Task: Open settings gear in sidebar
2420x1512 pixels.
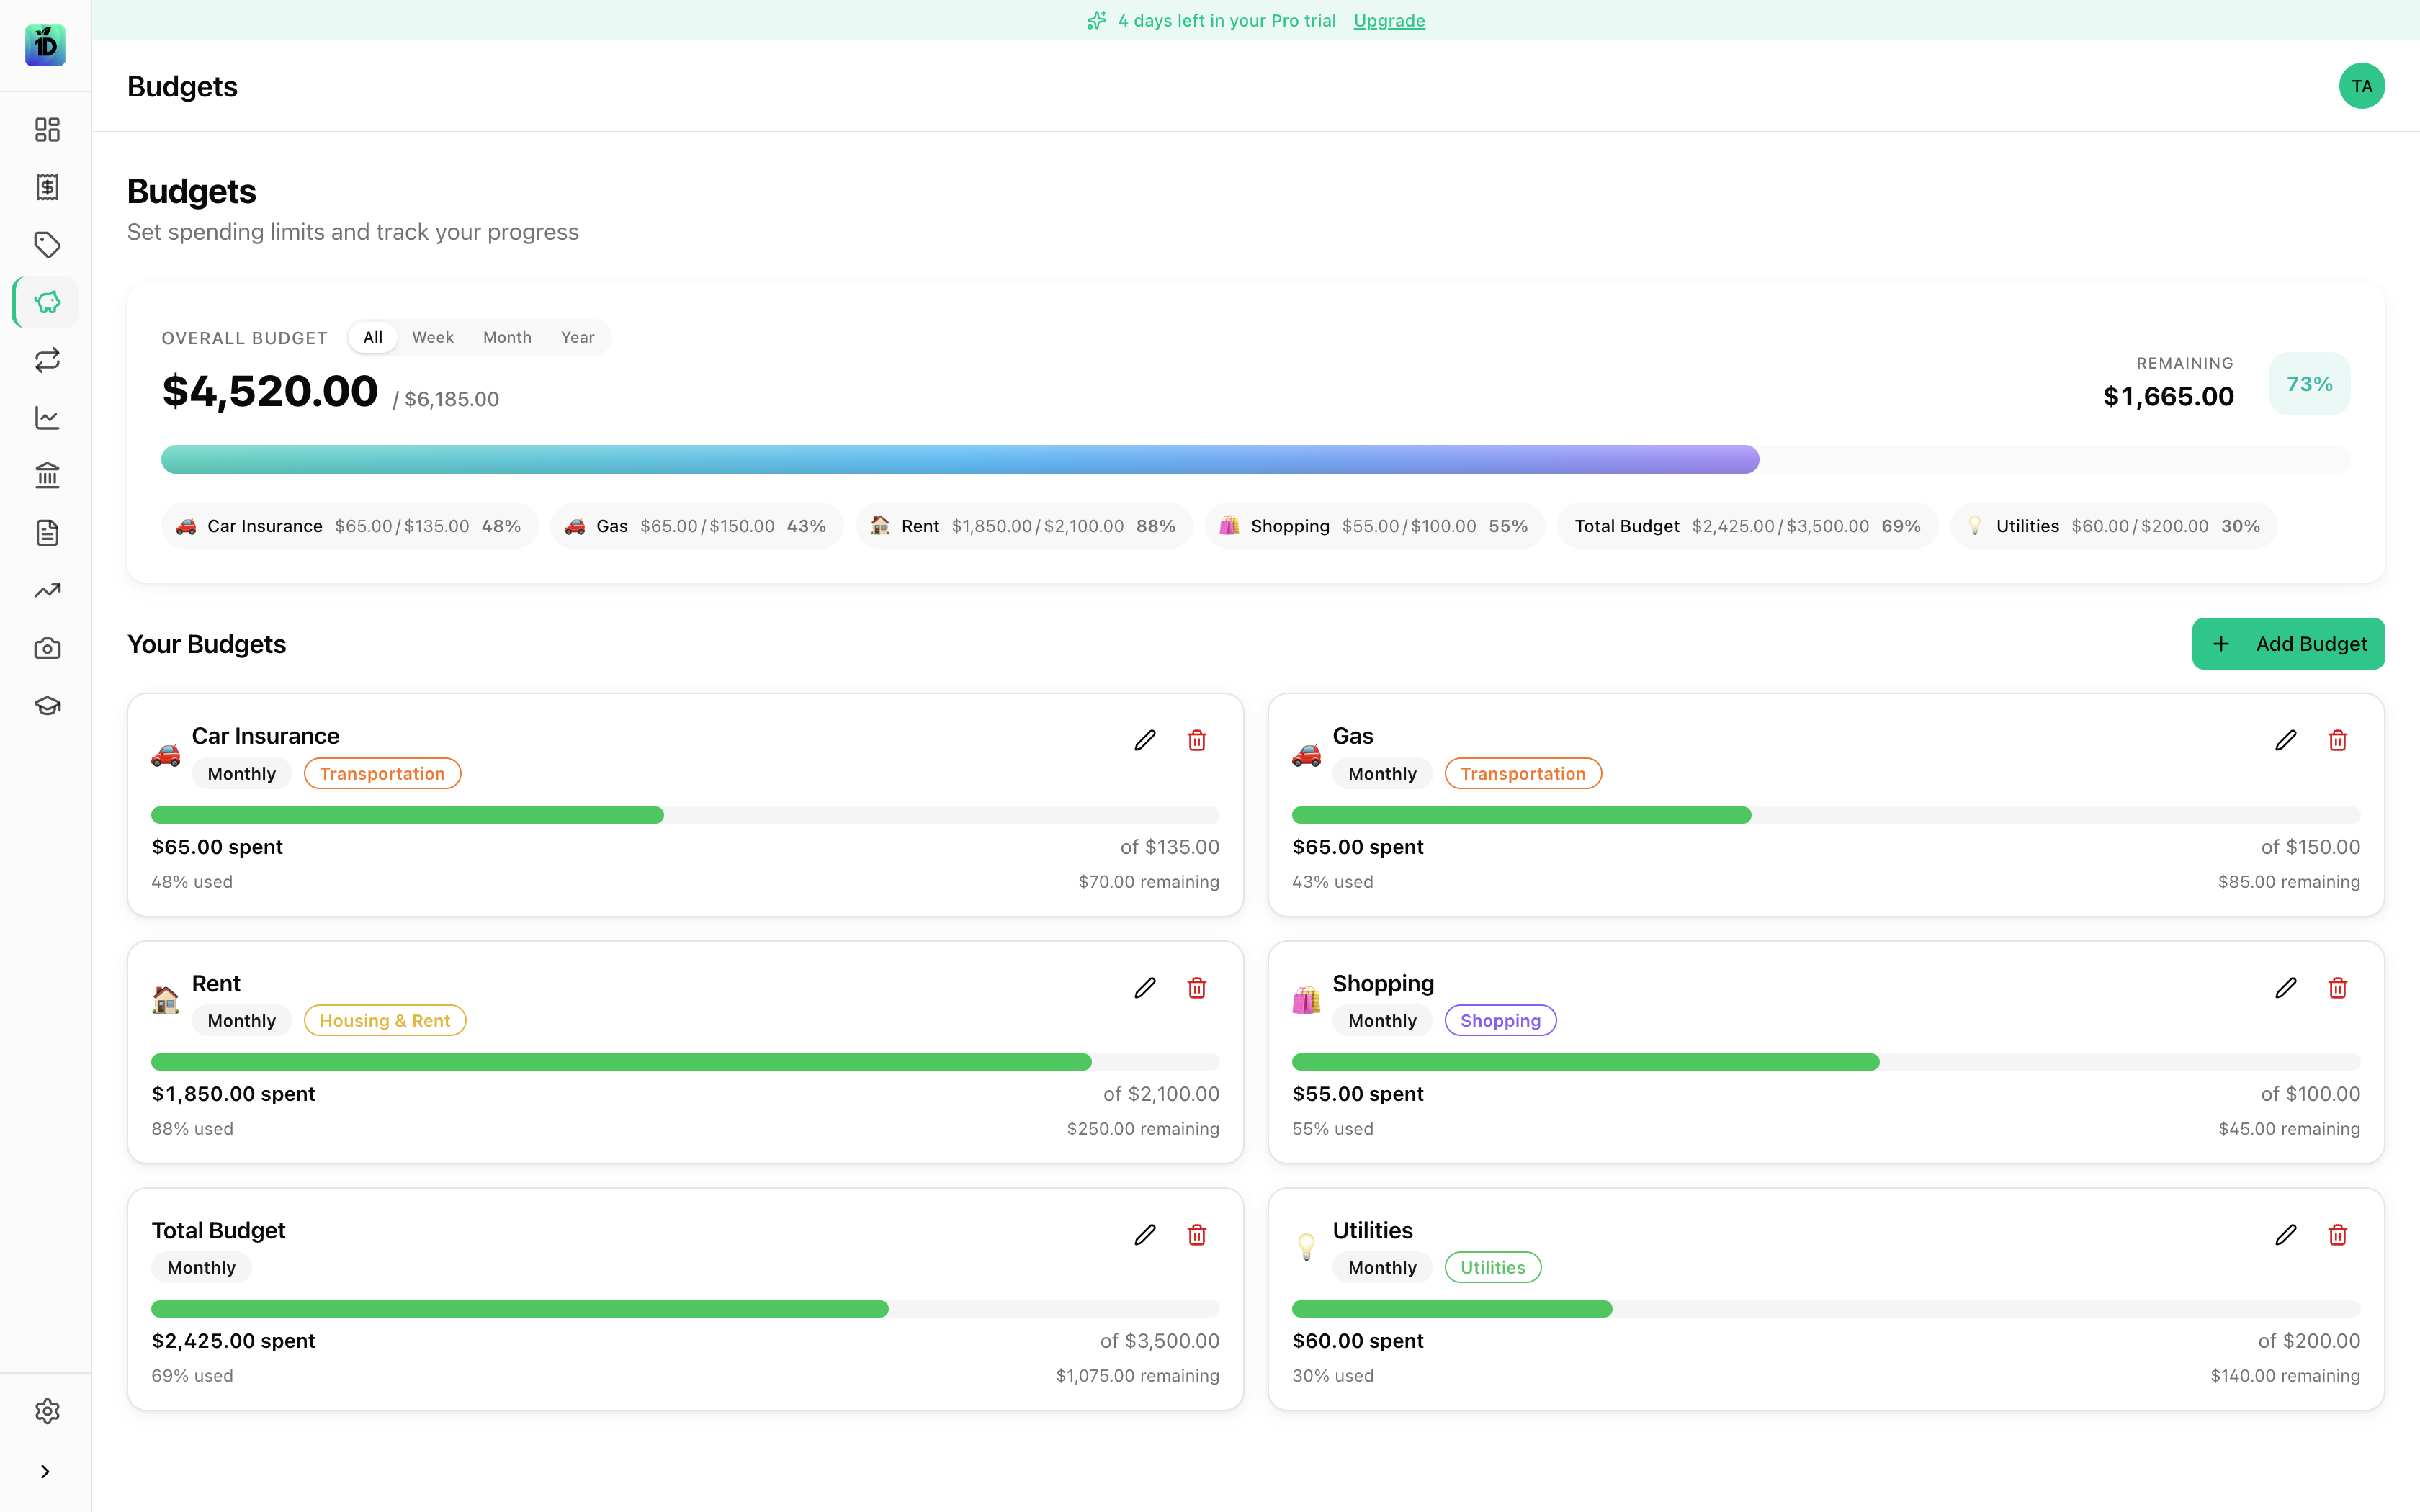Action: (x=47, y=1410)
